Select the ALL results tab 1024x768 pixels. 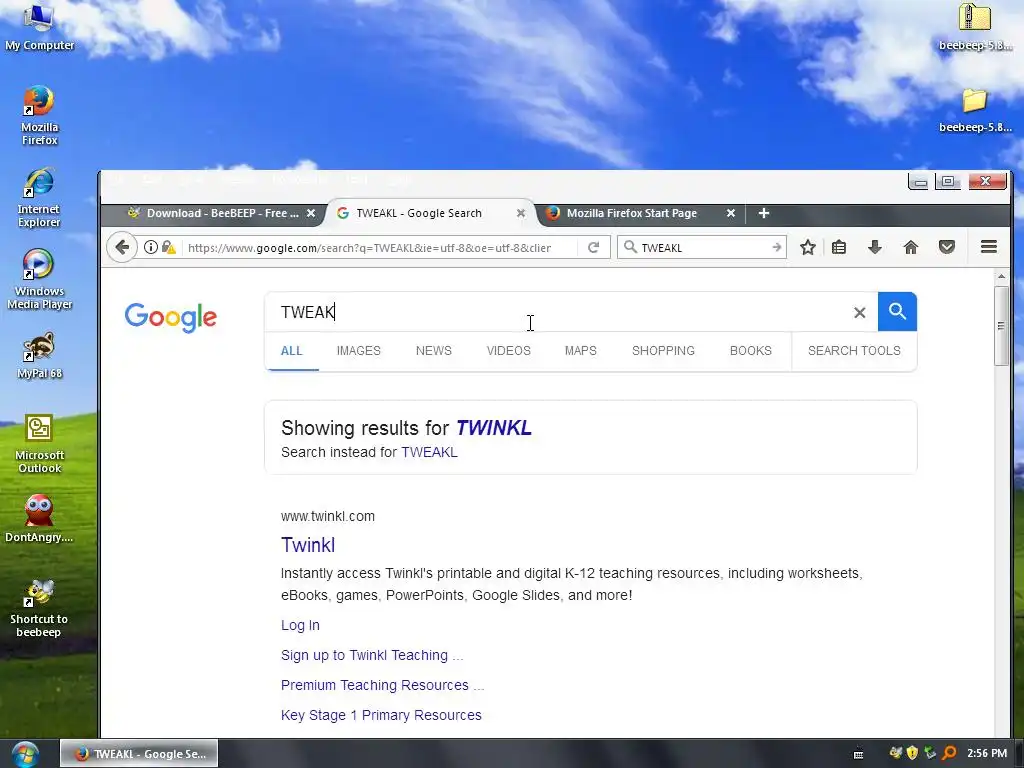pos(291,351)
